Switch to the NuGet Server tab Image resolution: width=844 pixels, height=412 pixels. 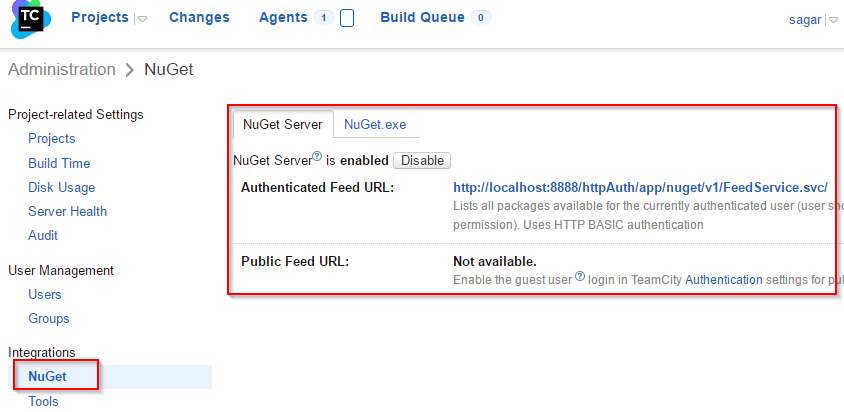(283, 124)
